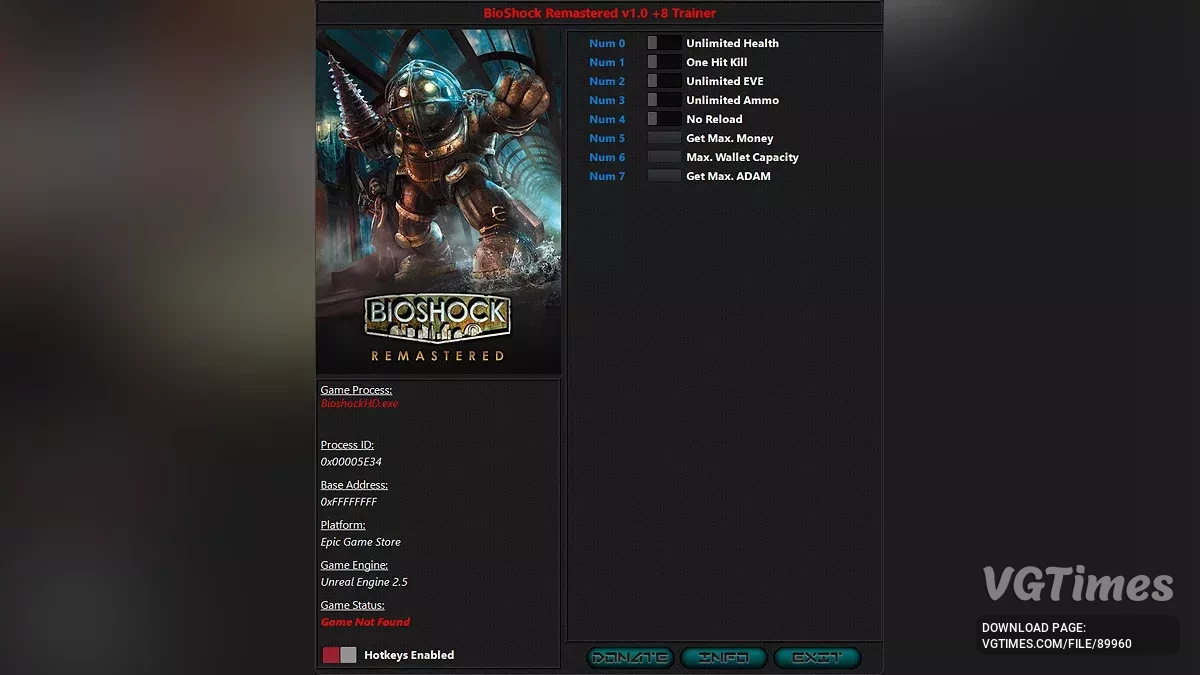Click the Base Address heading
The width and height of the screenshot is (1200, 675).
pos(354,485)
